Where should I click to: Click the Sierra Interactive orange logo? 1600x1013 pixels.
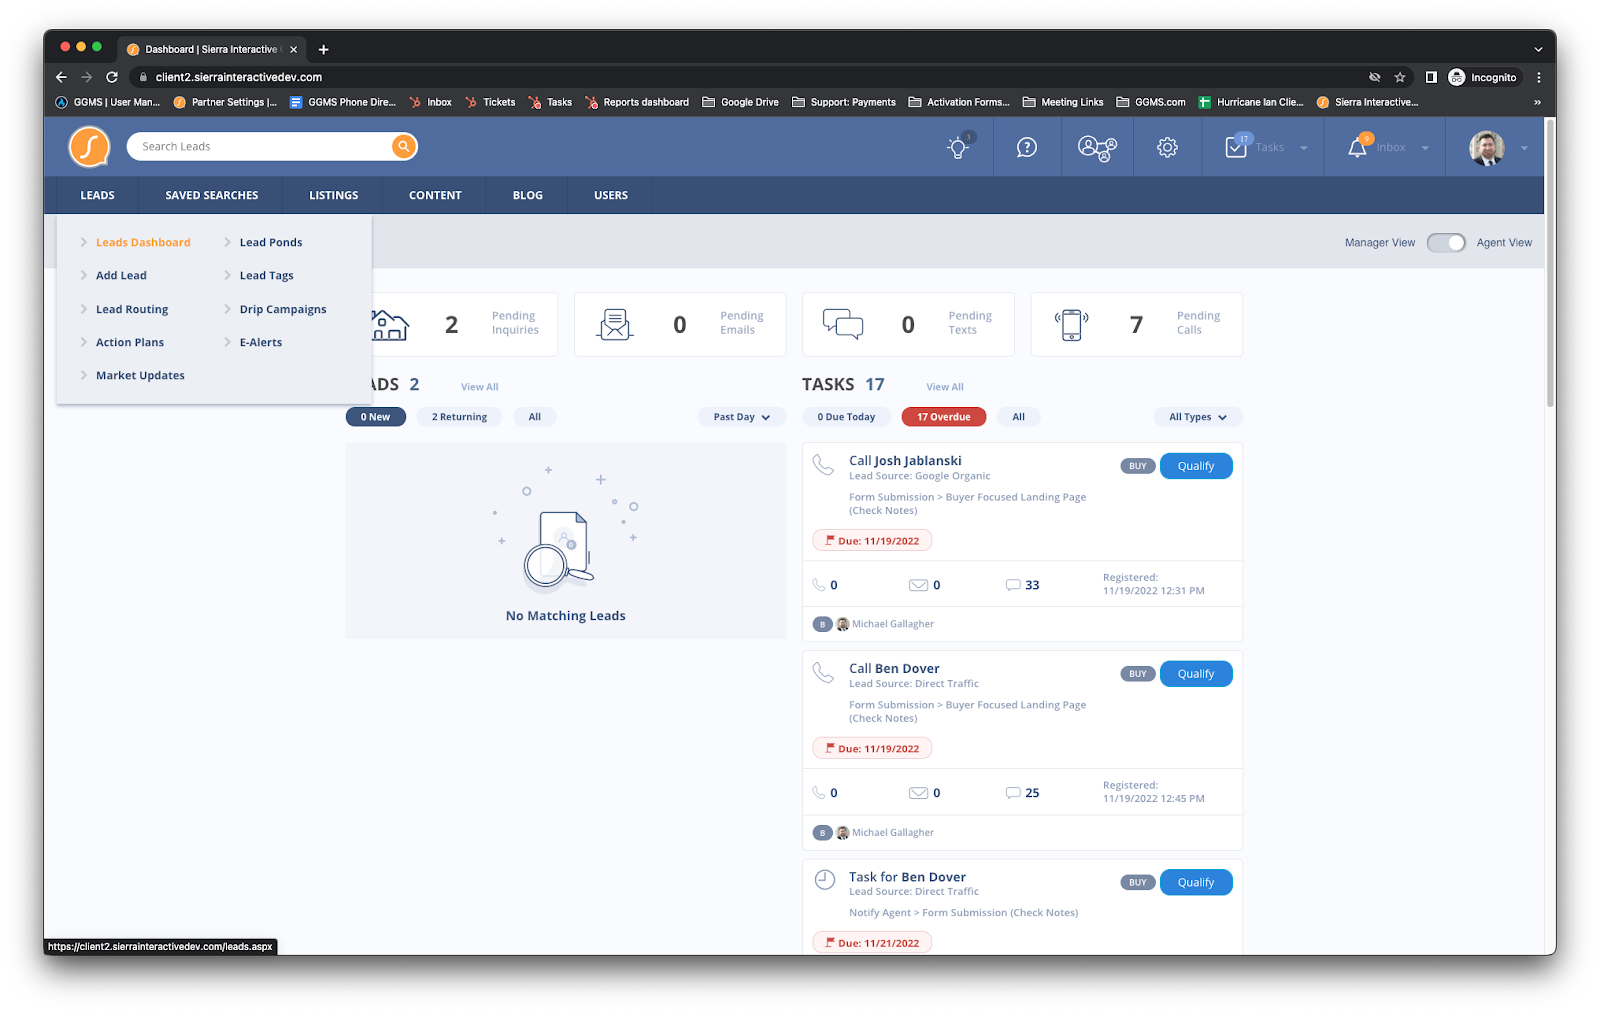[89, 147]
